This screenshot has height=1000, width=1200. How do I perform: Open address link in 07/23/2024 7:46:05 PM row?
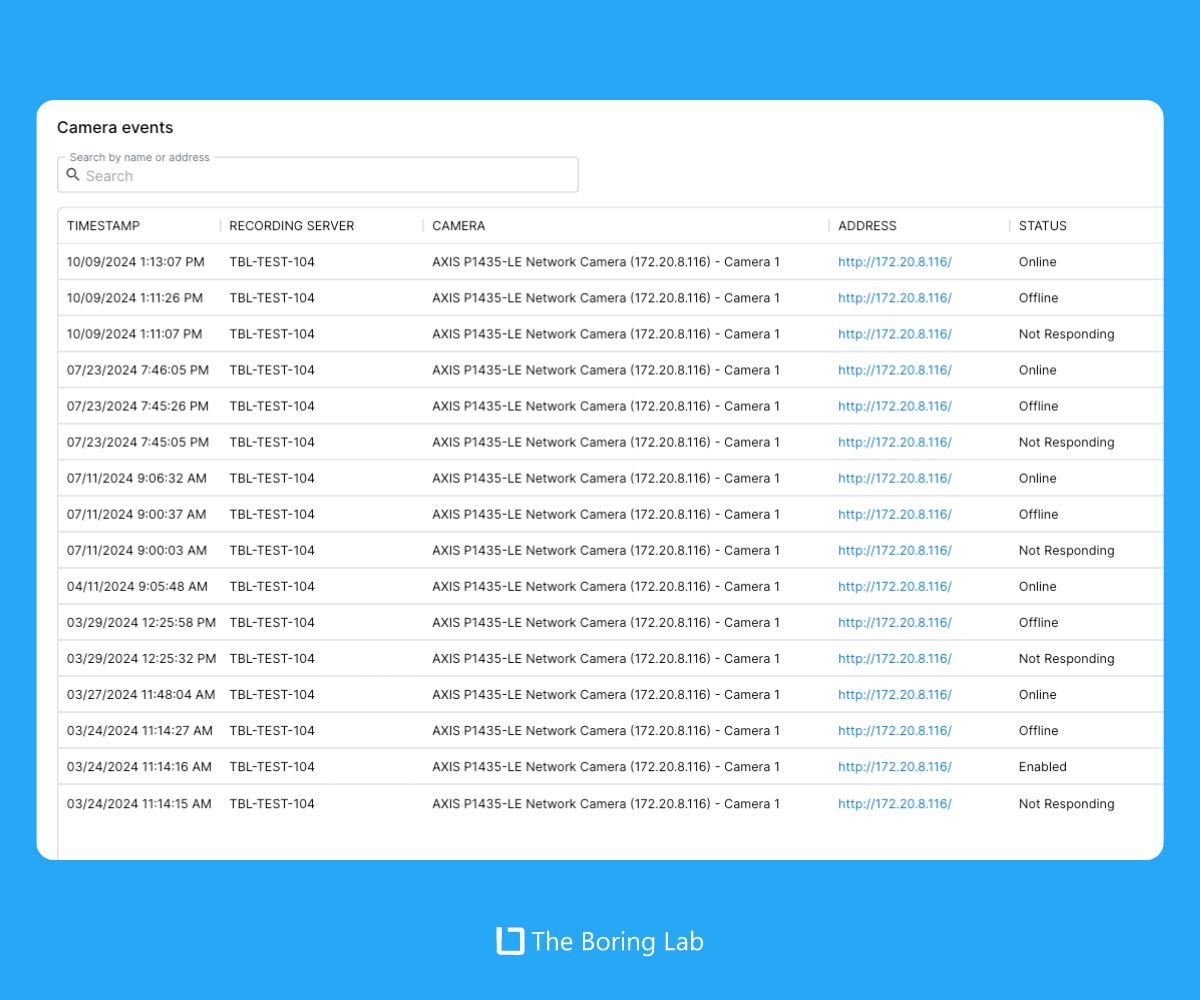895,370
